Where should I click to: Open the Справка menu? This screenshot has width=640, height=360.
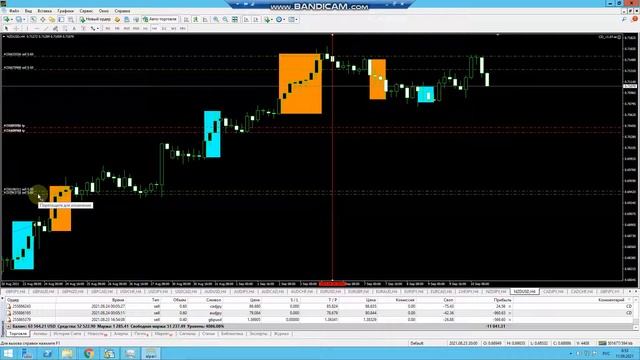coord(122,11)
